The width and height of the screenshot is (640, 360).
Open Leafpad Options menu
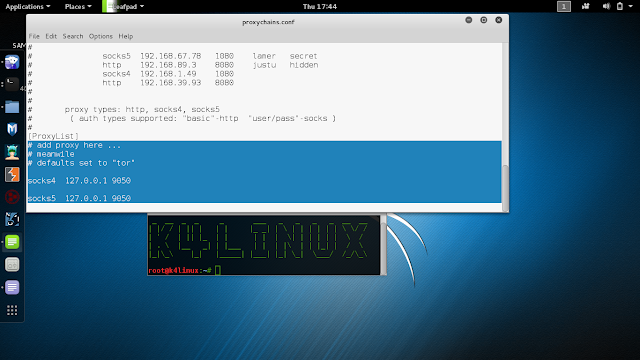[x=100, y=36]
